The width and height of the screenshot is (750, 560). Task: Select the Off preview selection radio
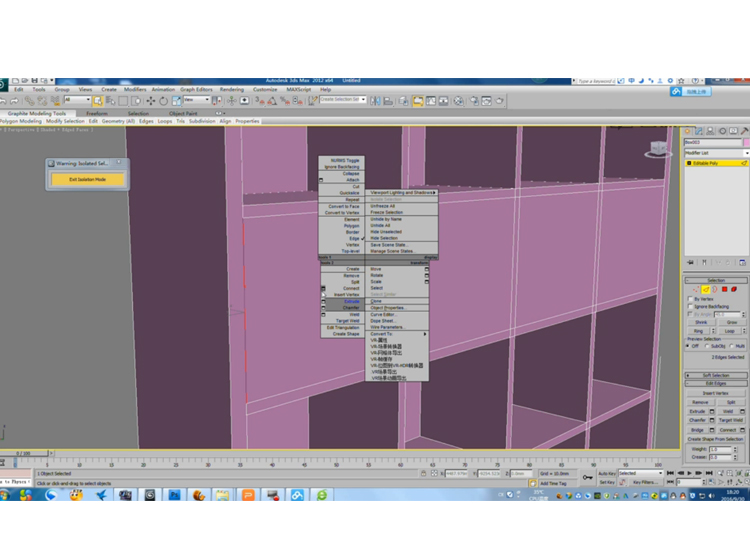pos(688,346)
